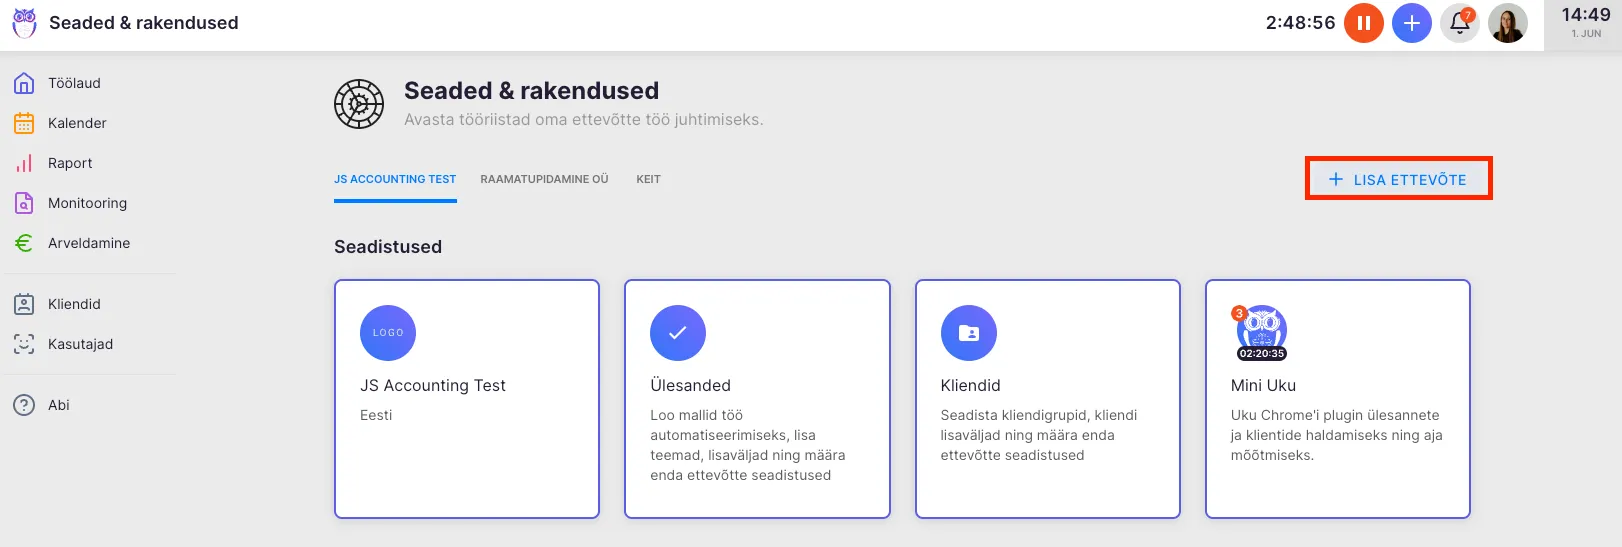Open the user profile avatar
Screen dimensions: 1622x547
(1507, 23)
